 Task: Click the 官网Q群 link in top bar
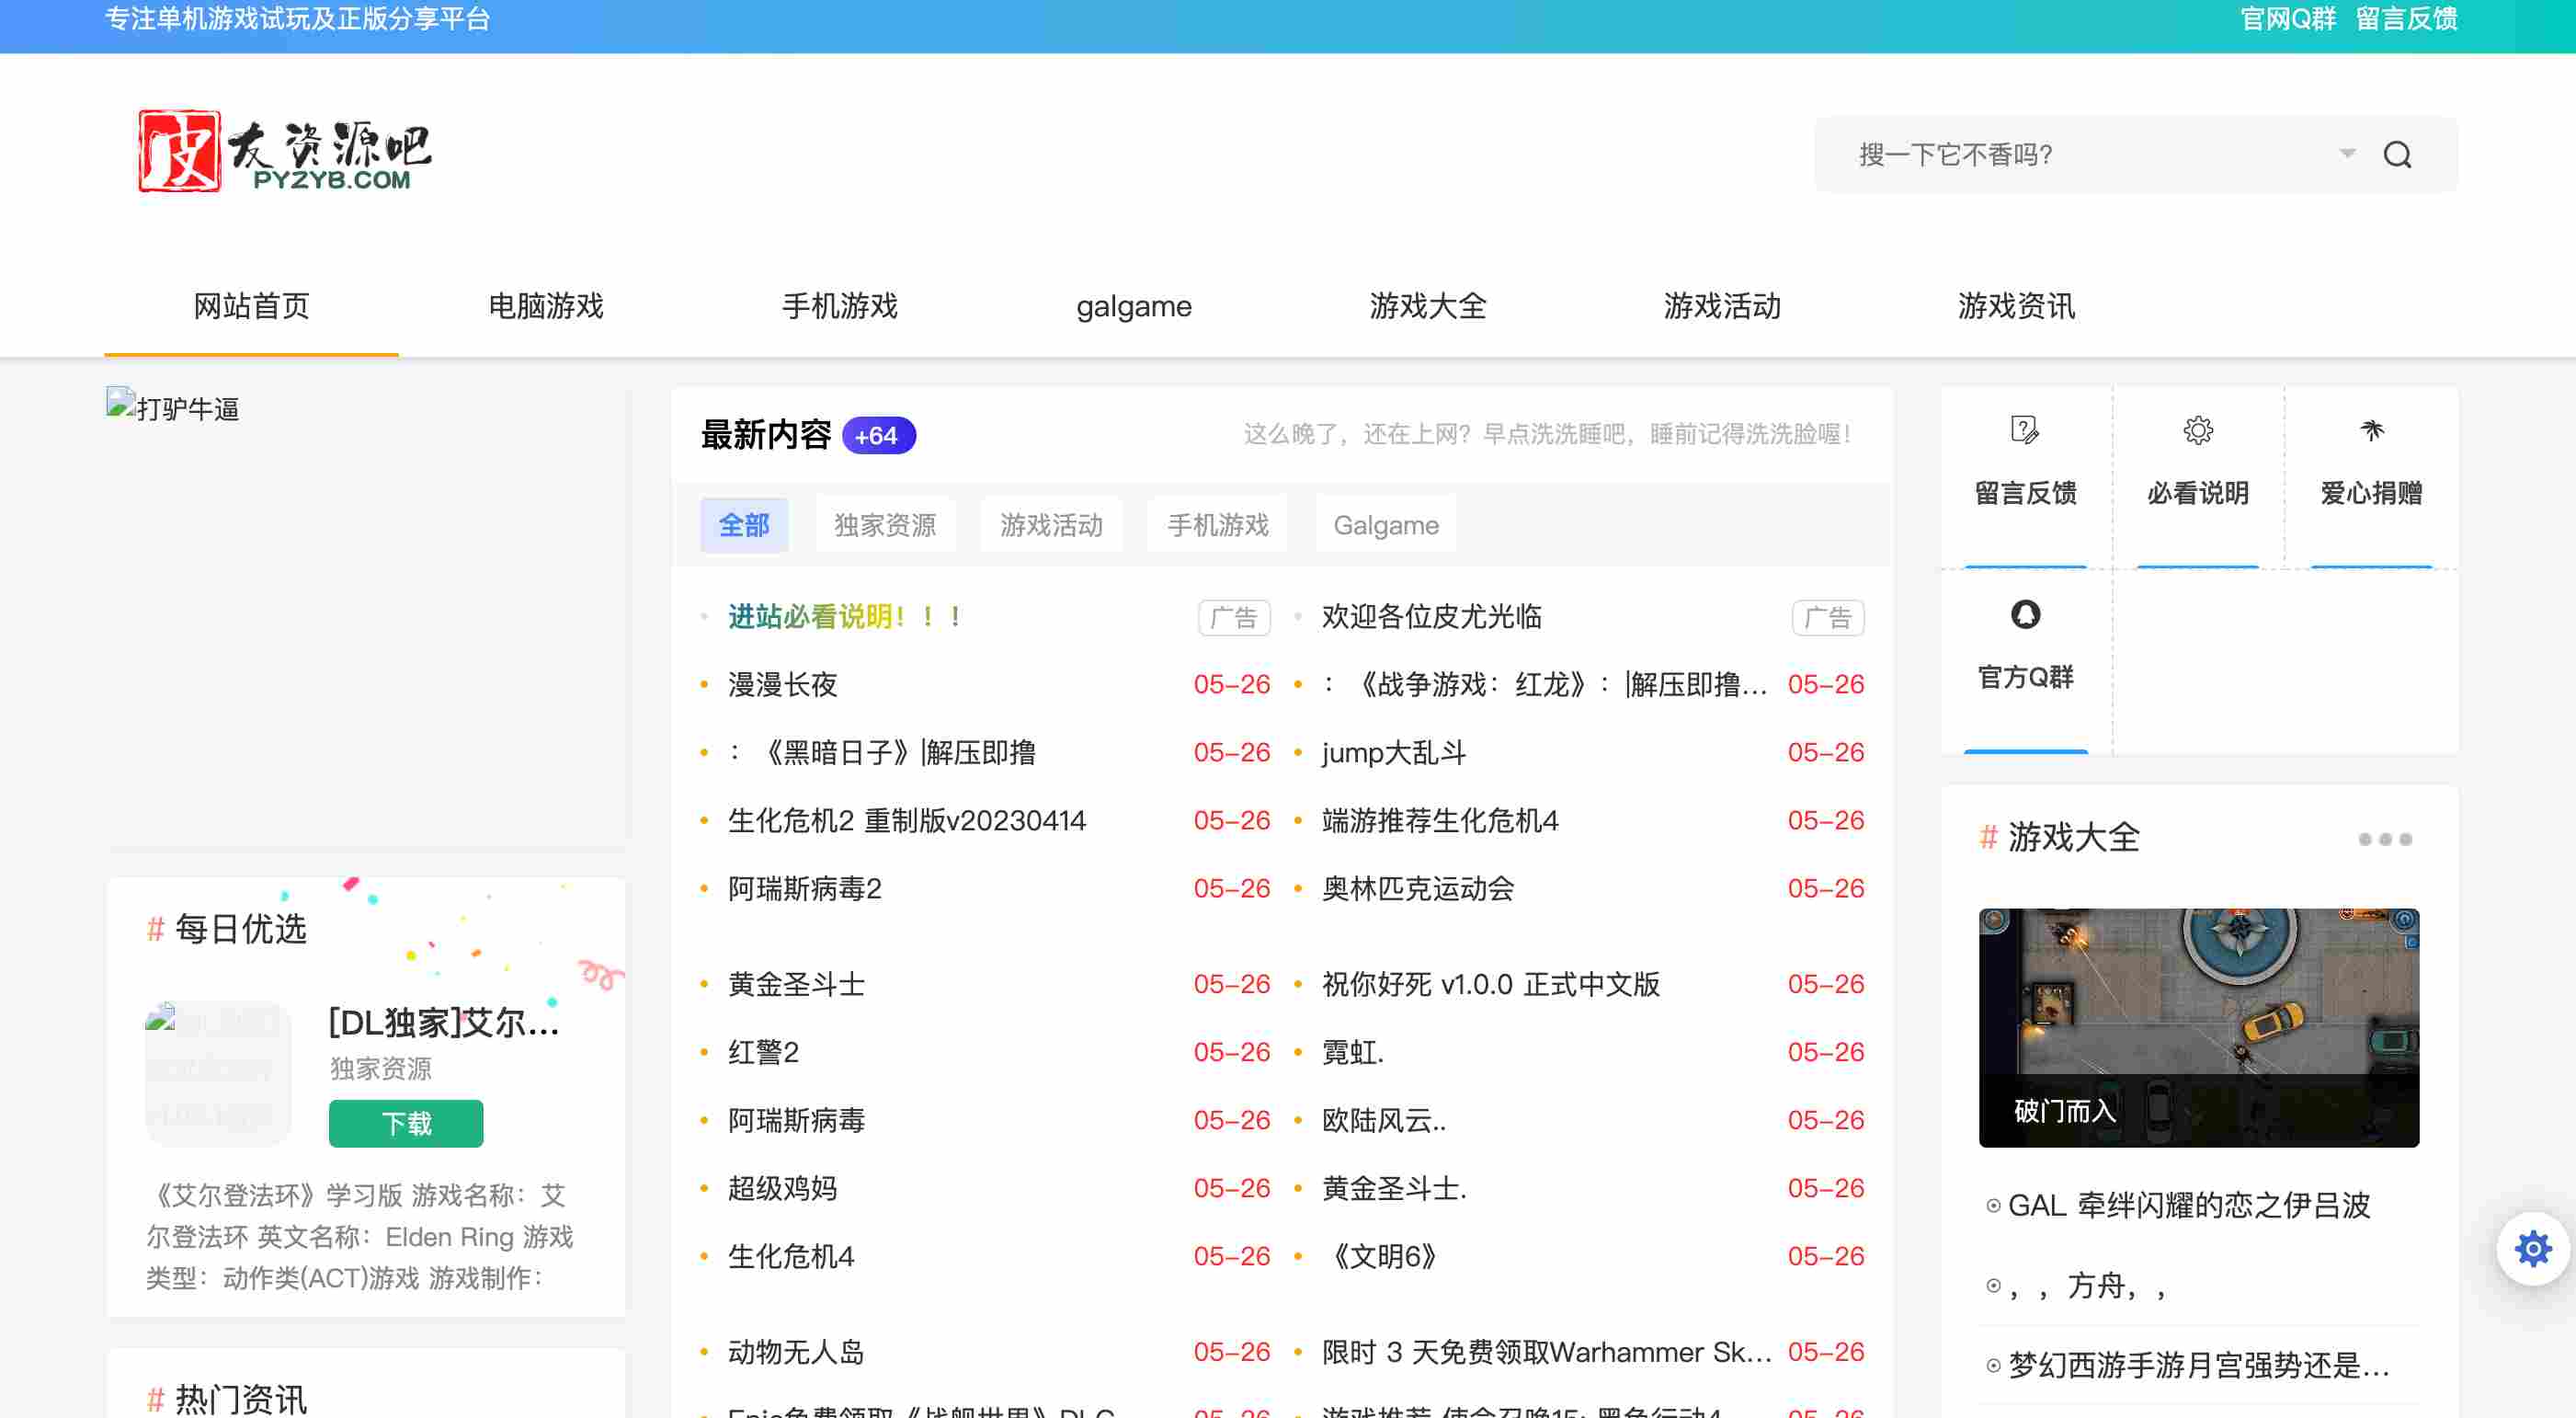[2287, 19]
